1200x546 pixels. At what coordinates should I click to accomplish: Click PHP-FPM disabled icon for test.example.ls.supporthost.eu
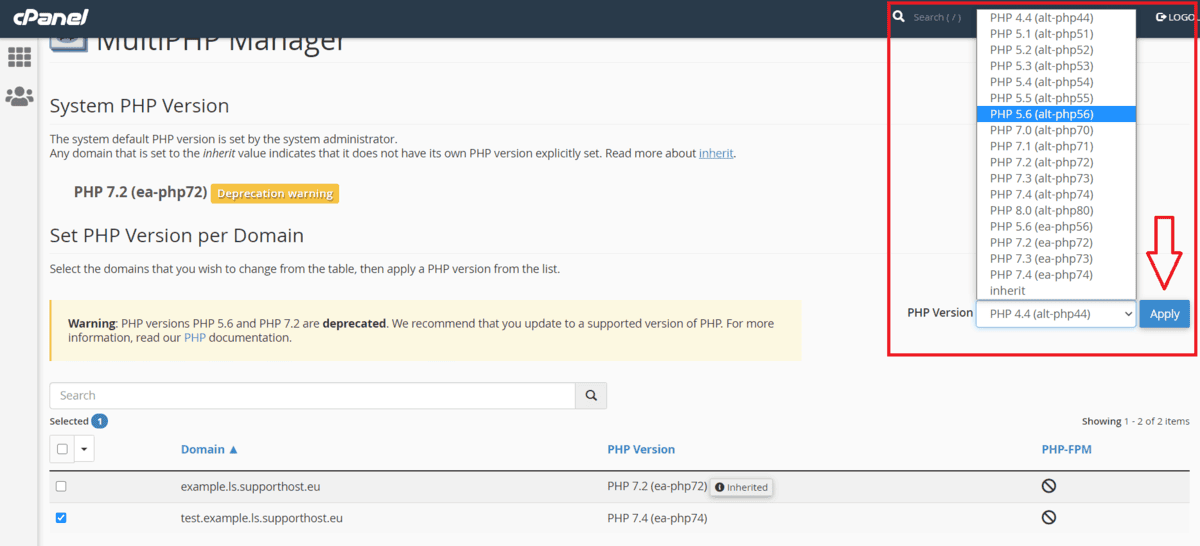(1049, 518)
